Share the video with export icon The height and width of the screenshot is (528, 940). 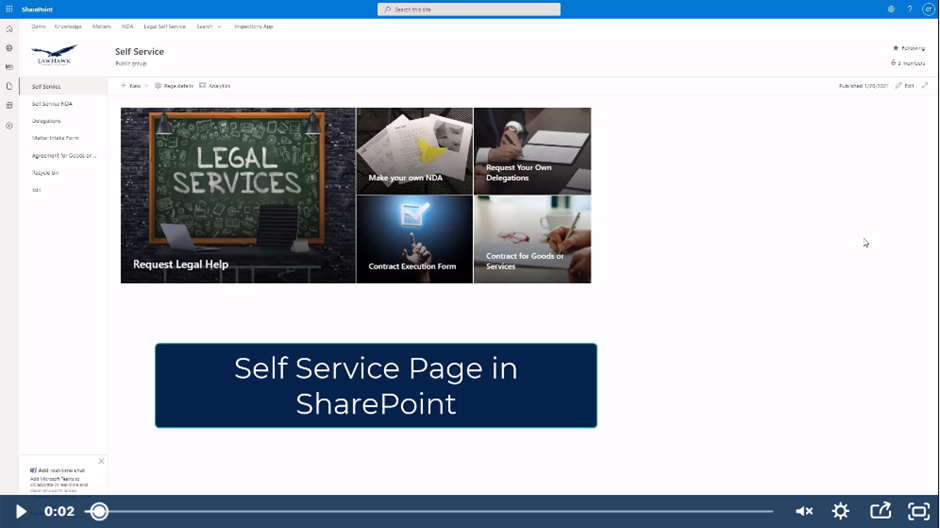pos(880,511)
